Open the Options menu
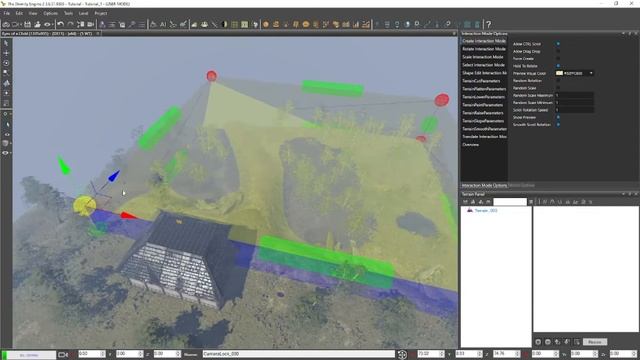 51,13
